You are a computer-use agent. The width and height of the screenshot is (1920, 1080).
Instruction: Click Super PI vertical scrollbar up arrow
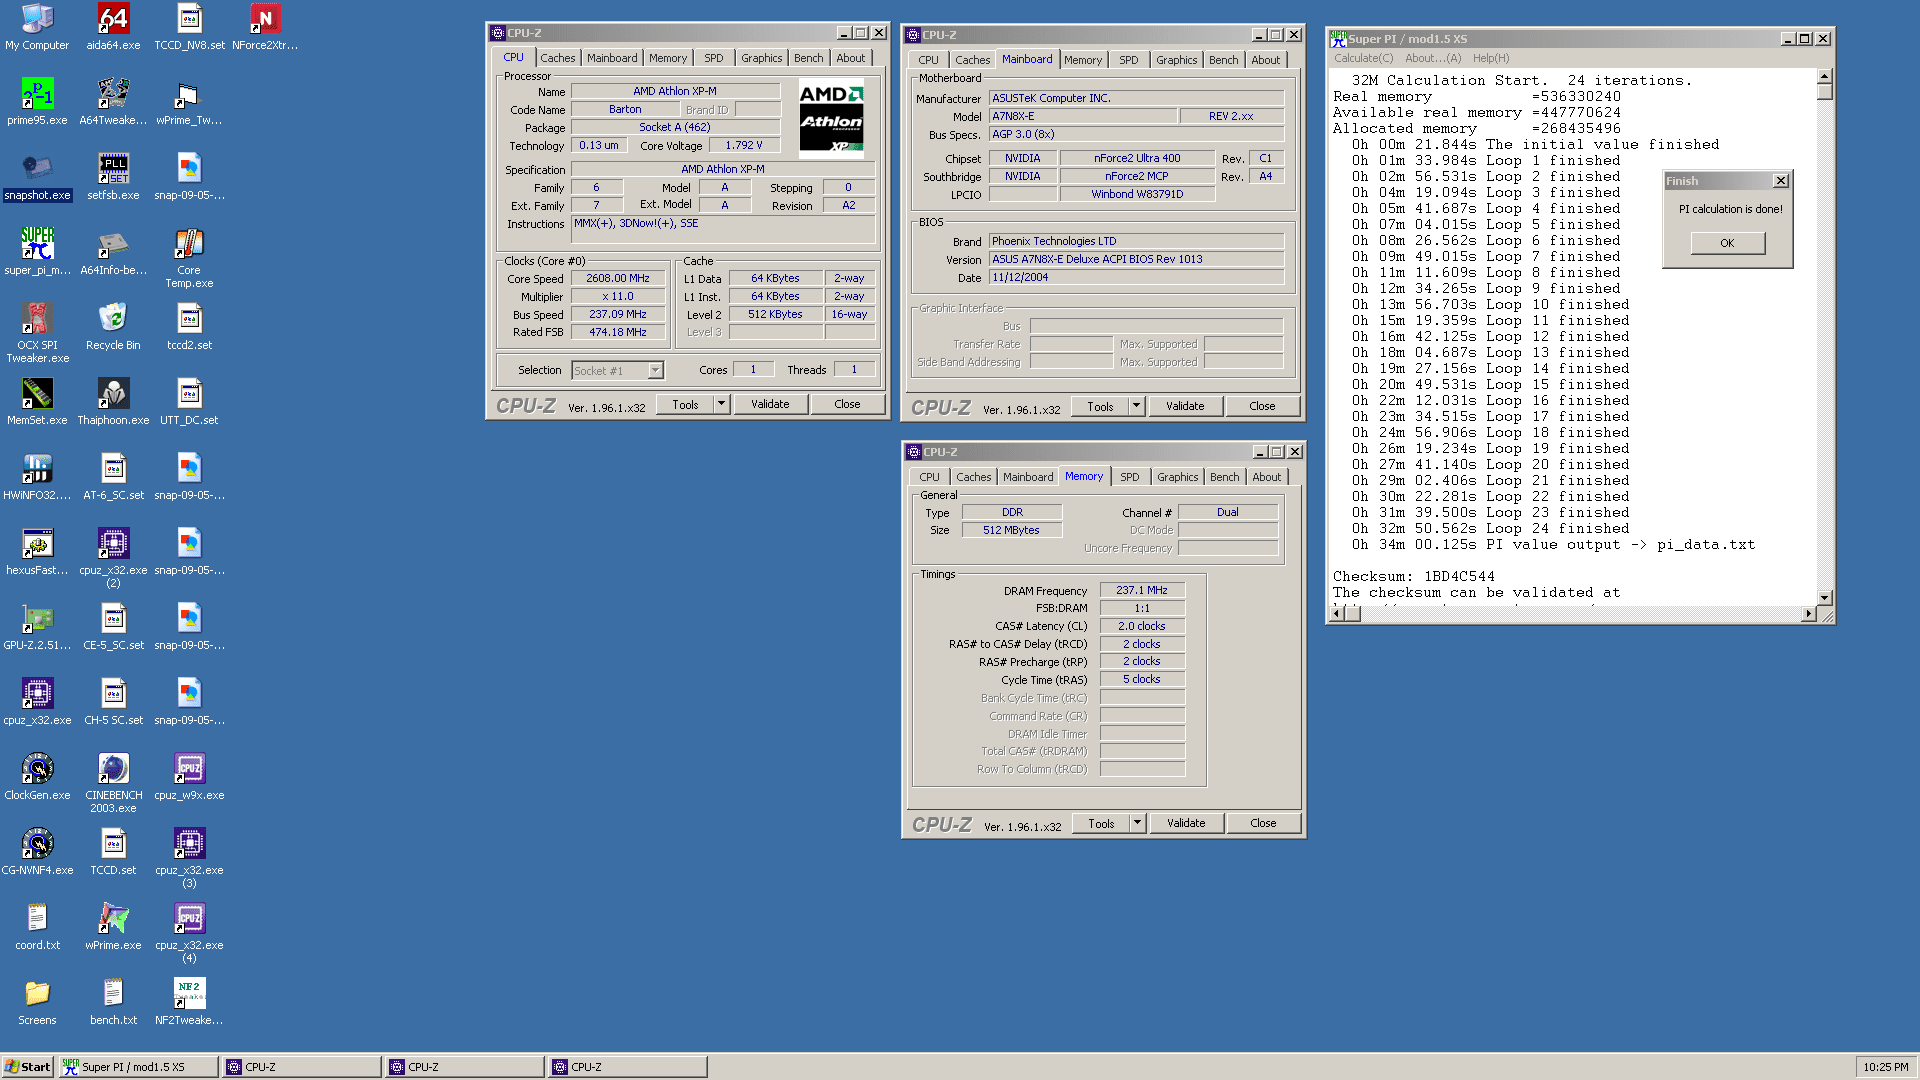coord(1824,77)
